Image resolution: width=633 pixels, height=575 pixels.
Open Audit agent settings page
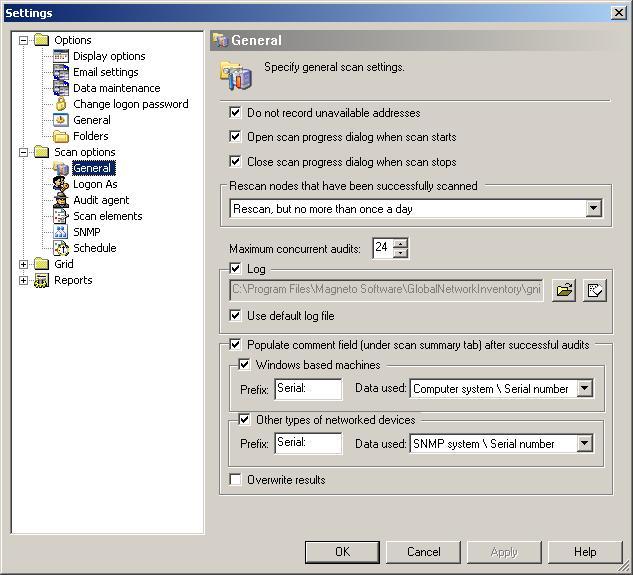coord(101,200)
